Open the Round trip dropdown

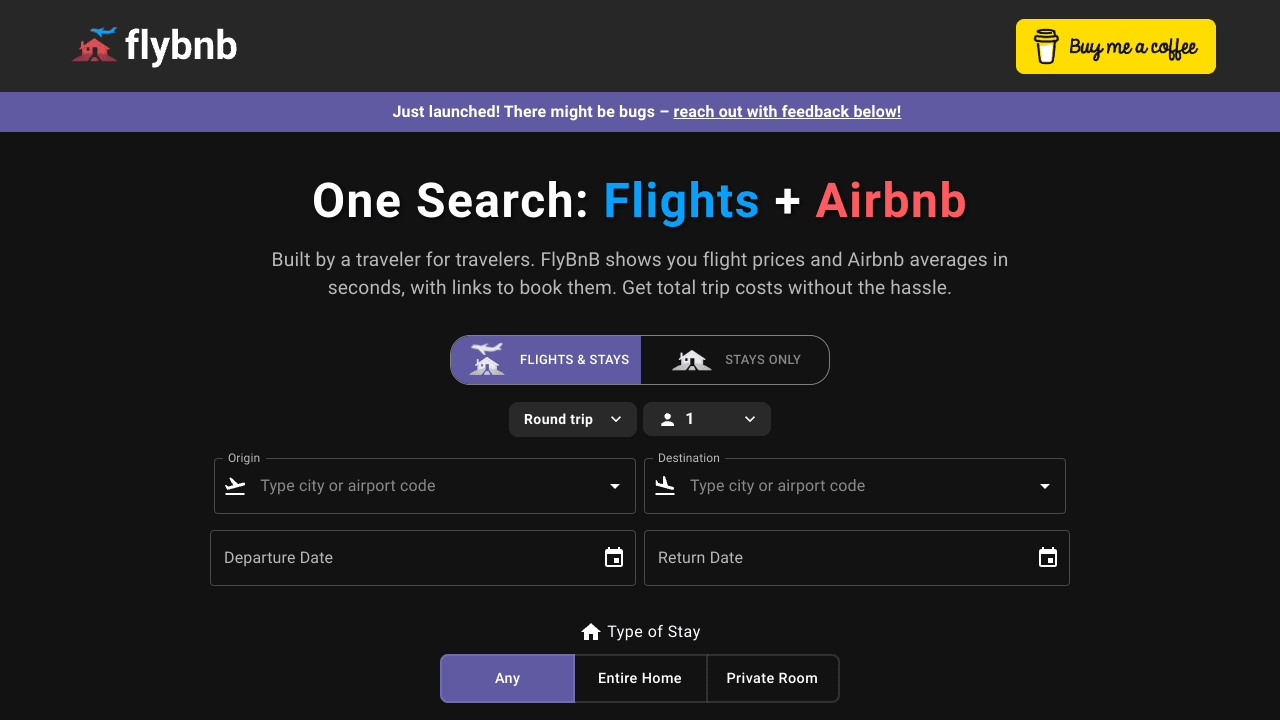pos(572,419)
